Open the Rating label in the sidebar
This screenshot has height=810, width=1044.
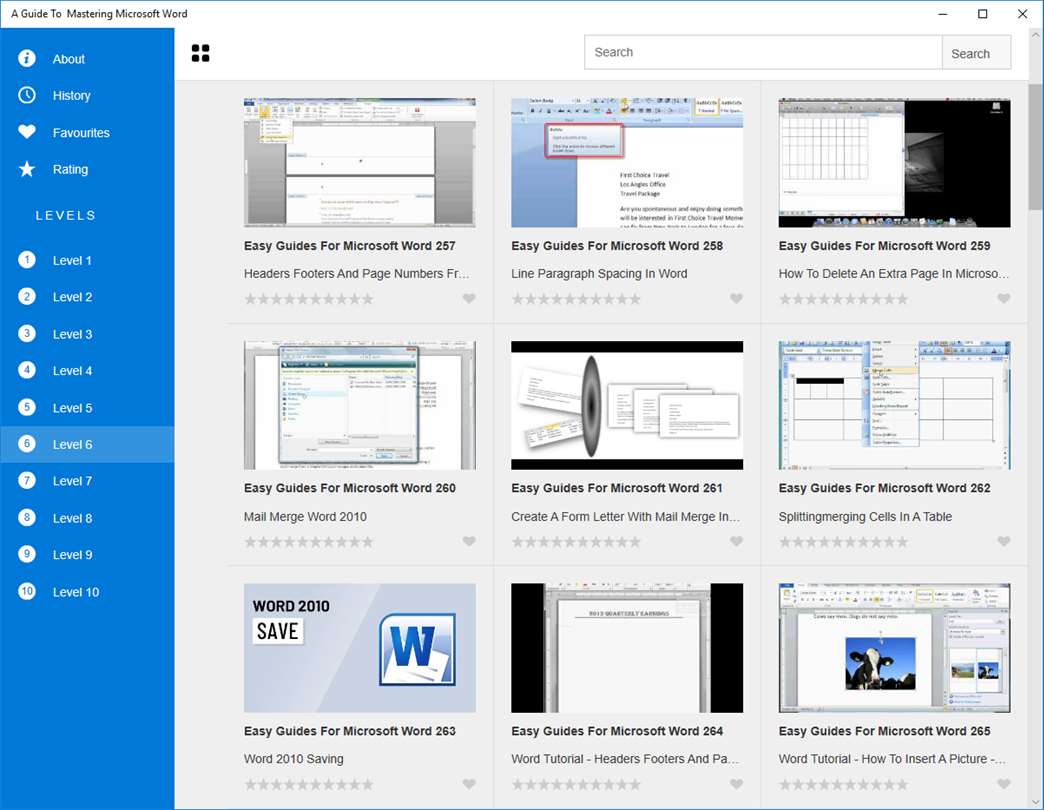point(71,169)
